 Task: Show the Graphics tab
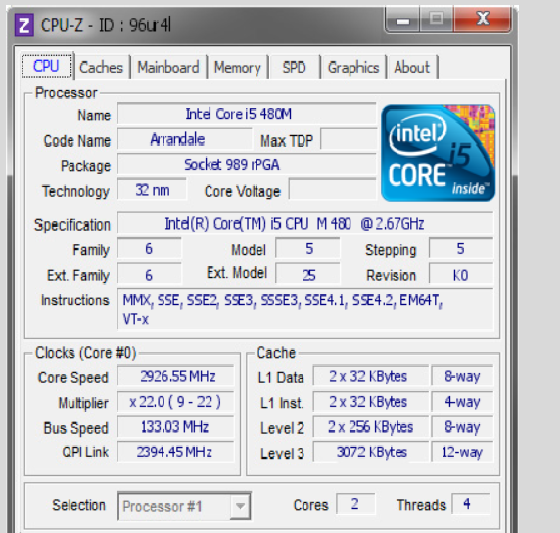pos(354,68)
